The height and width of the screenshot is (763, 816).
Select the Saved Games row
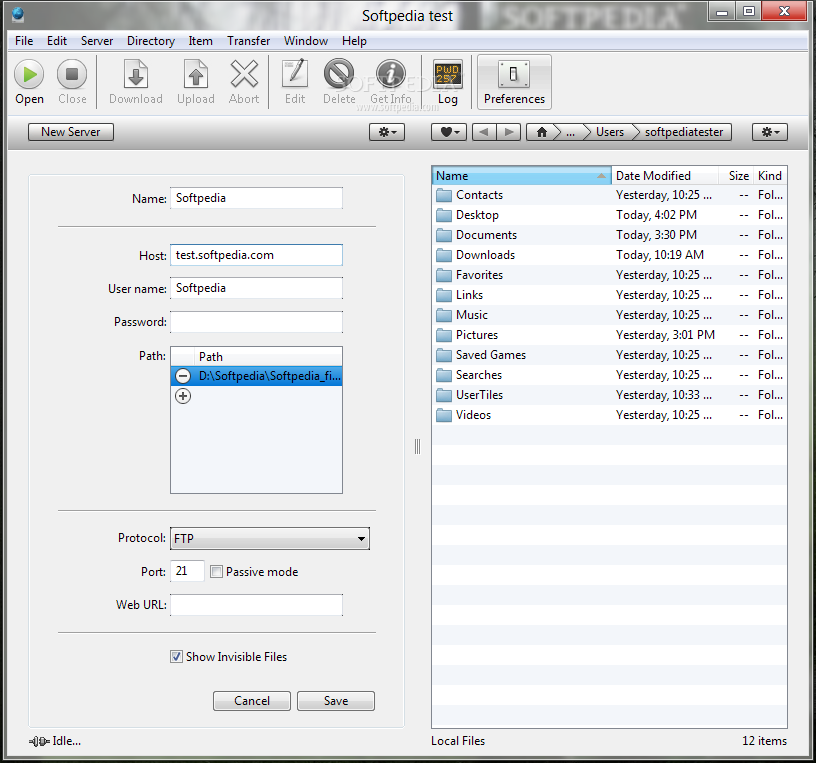point(609,355)
